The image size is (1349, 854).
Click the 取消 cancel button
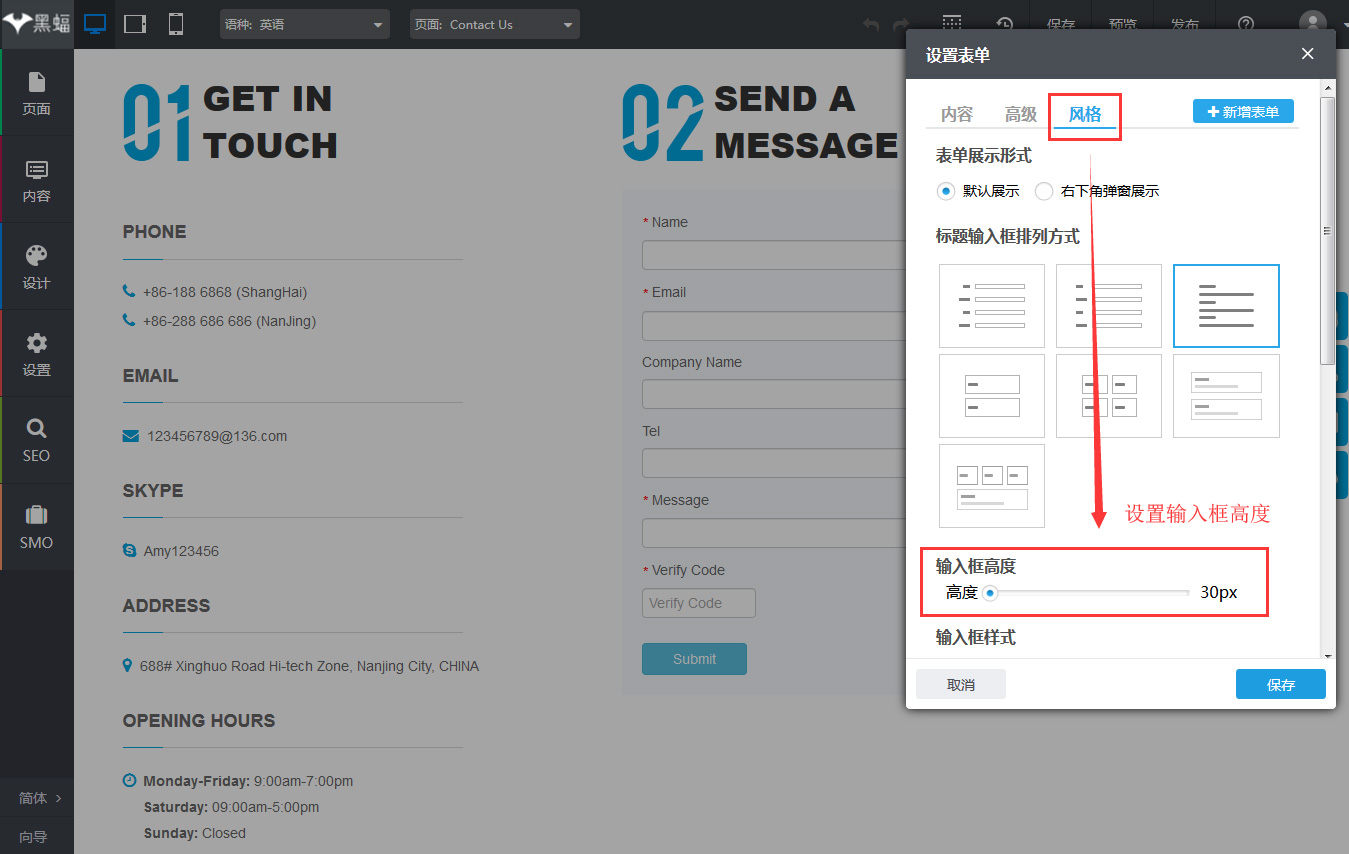pyautogui.click(x=961, y=684)
